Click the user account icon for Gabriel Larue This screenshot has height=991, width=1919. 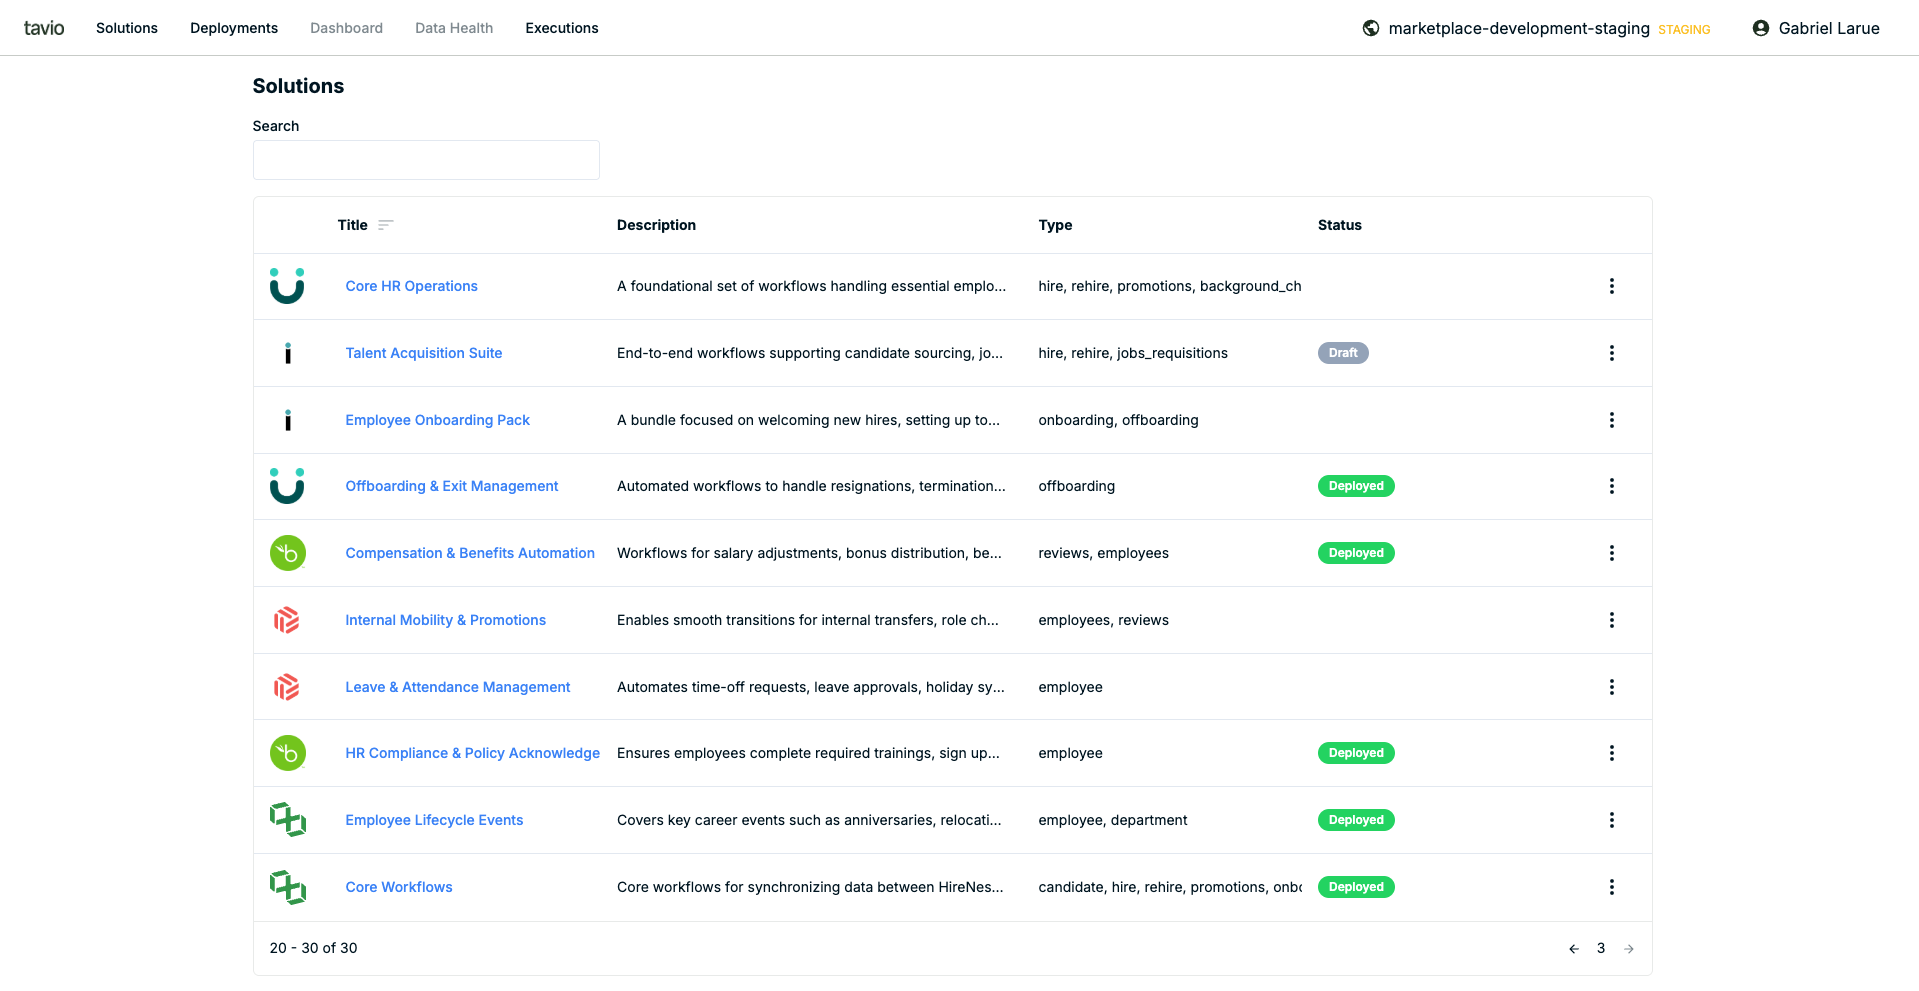pyautogui.click(x=1760, y=28)
